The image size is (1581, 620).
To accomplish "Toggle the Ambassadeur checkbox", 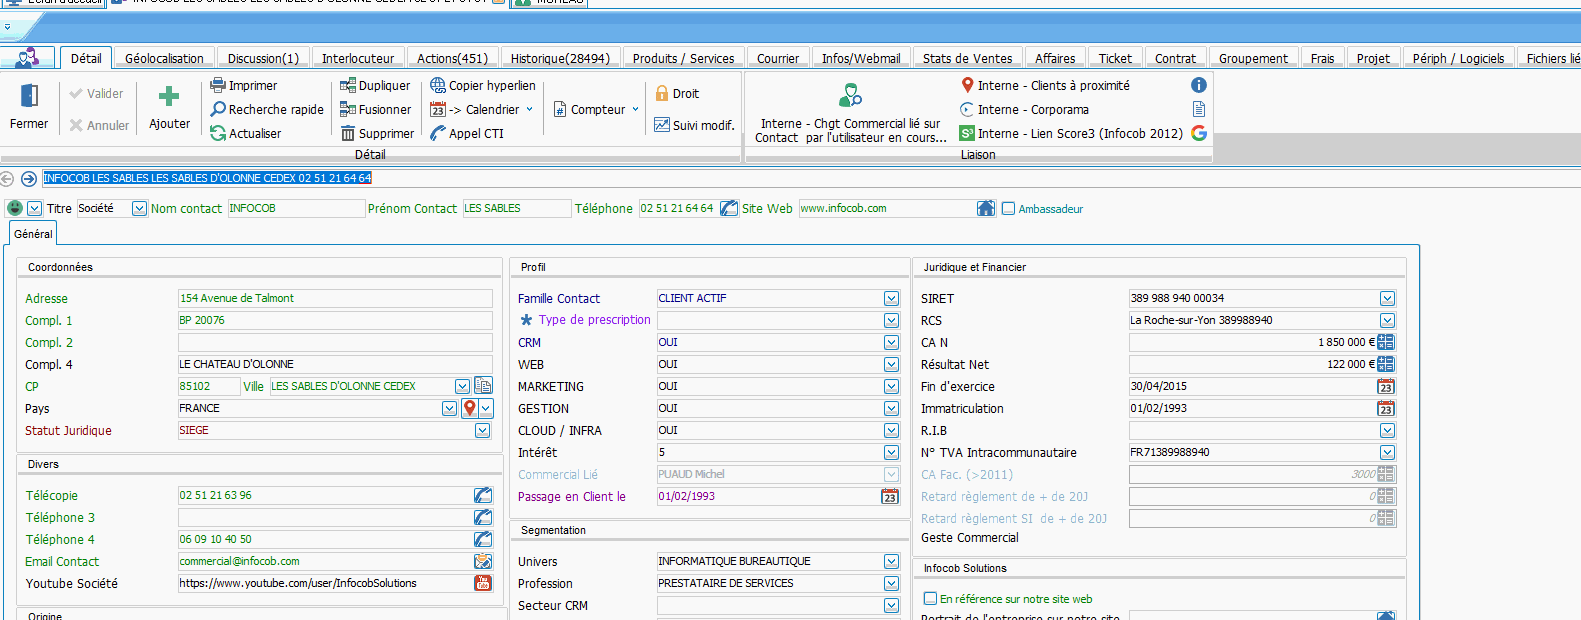I will click(1009, 209).
